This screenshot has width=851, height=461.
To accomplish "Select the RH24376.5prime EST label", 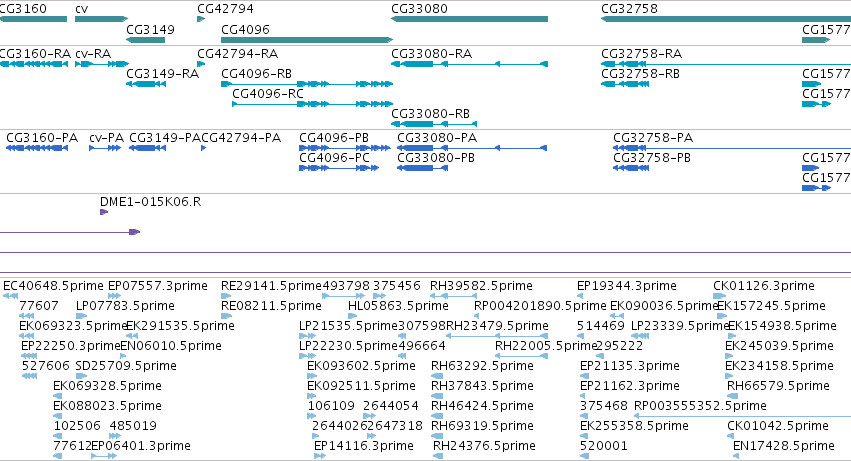I will 484,447.
